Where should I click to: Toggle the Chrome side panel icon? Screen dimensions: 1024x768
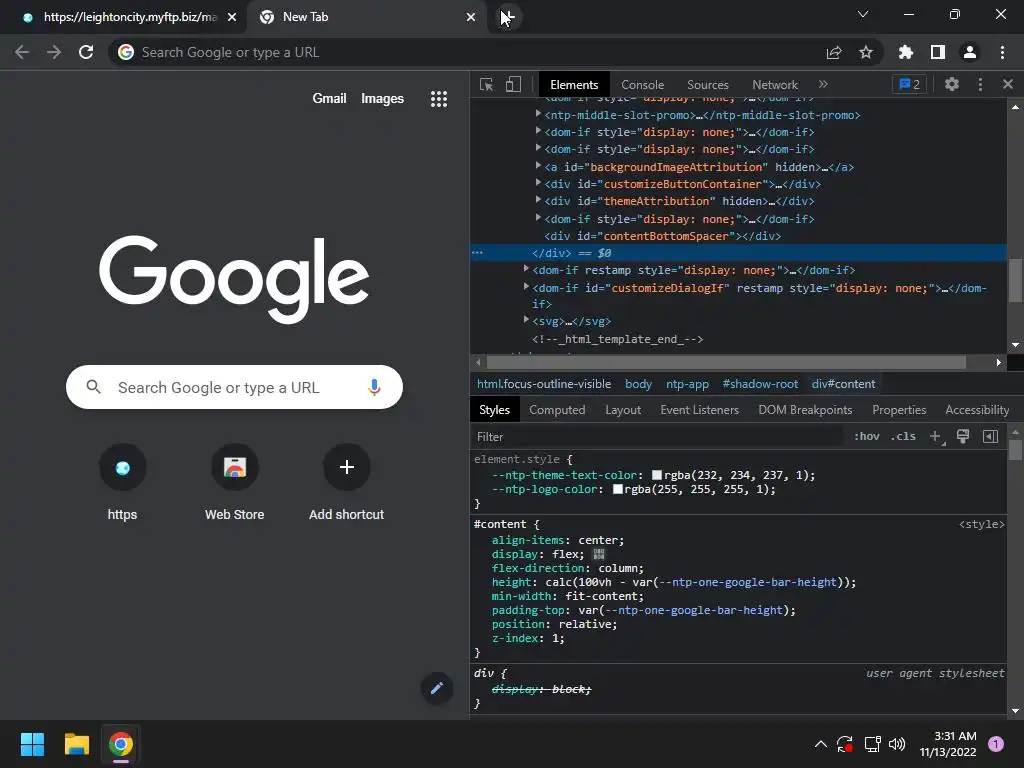pyautogui.click(x=938, y=52)
